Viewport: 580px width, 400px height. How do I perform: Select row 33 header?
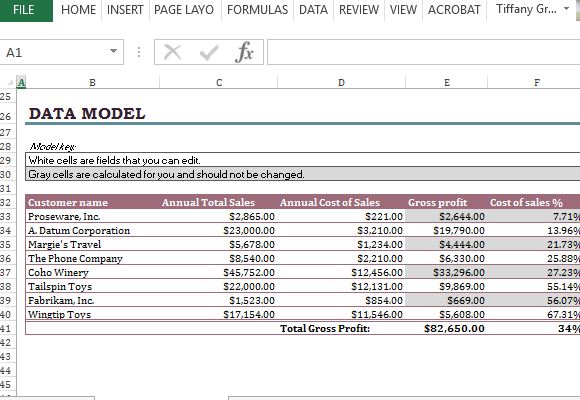click(x=7, y=216)
